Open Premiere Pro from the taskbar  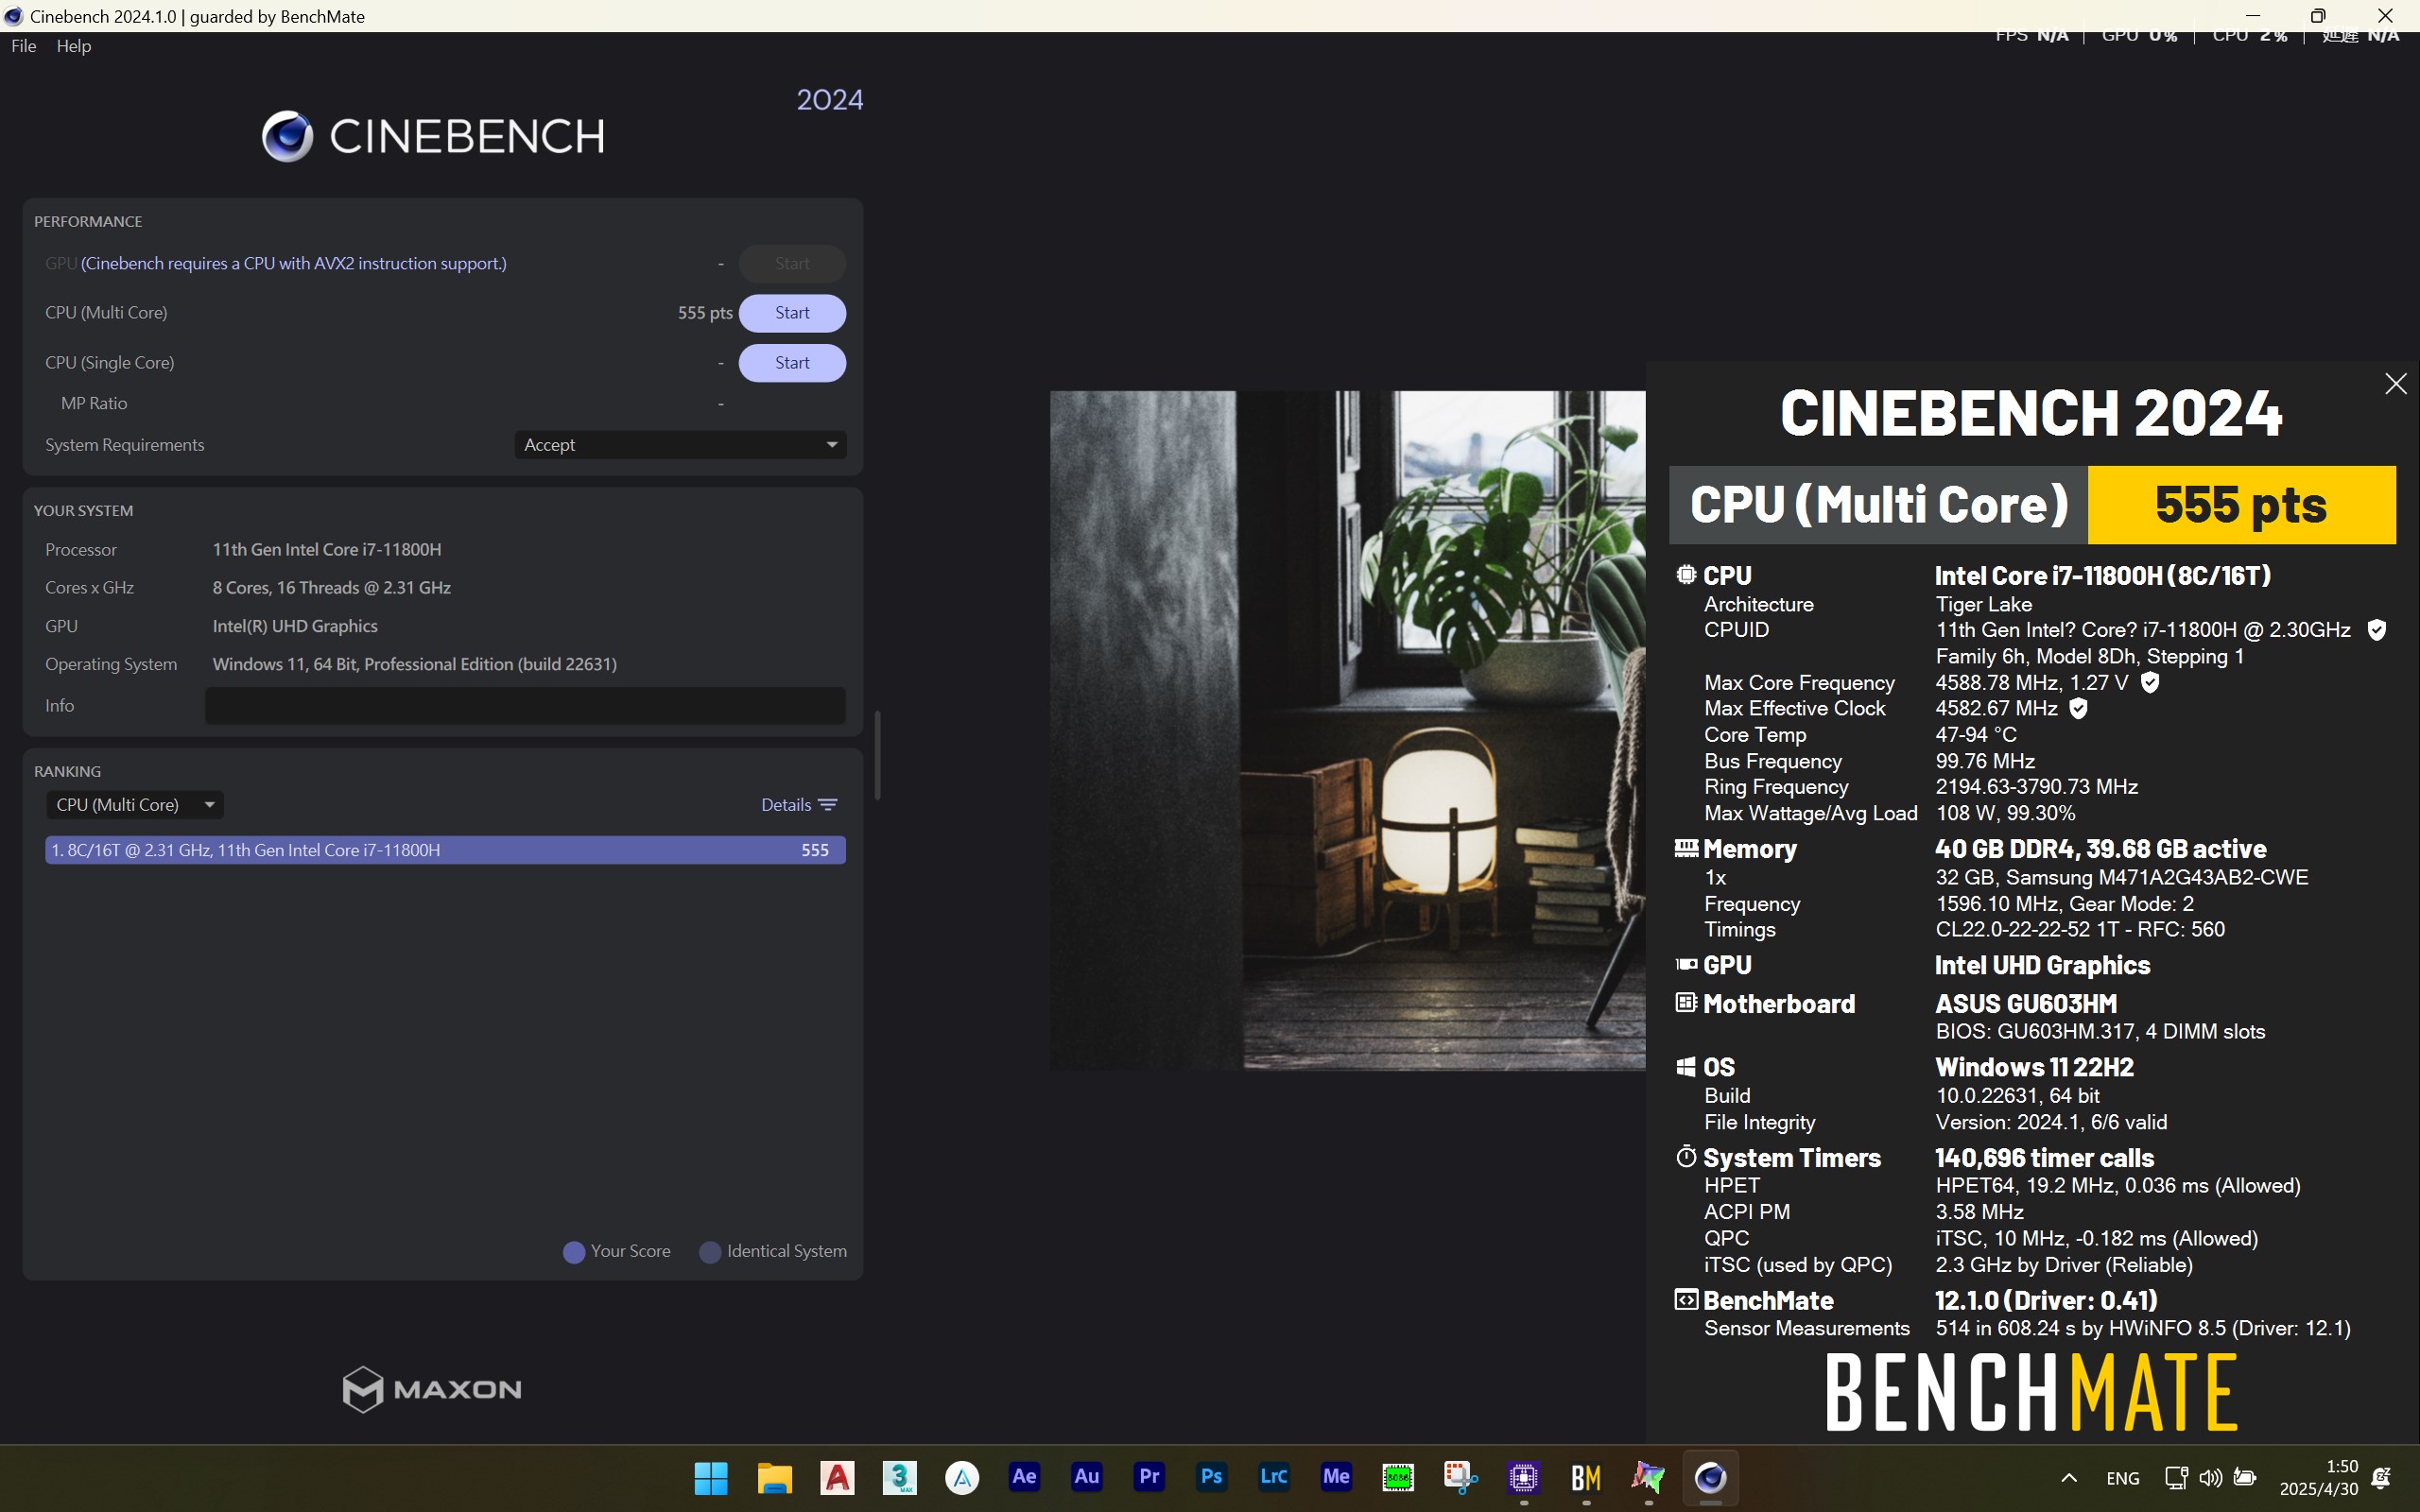click(1149, 1477)
